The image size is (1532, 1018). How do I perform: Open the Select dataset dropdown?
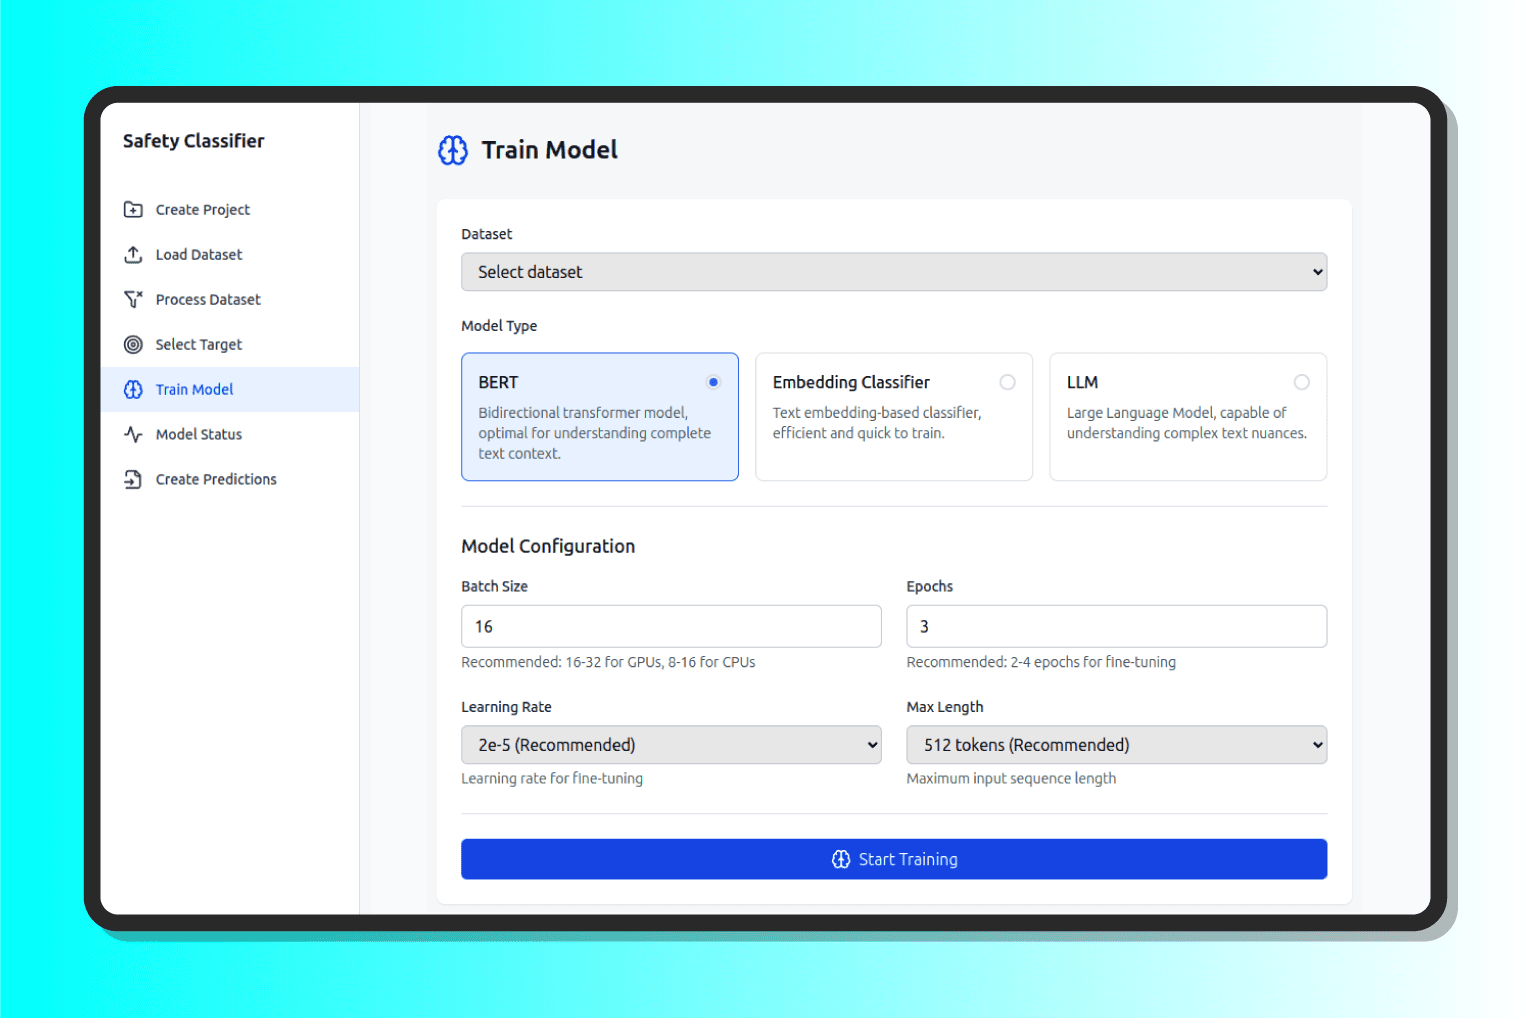[893, 272]
